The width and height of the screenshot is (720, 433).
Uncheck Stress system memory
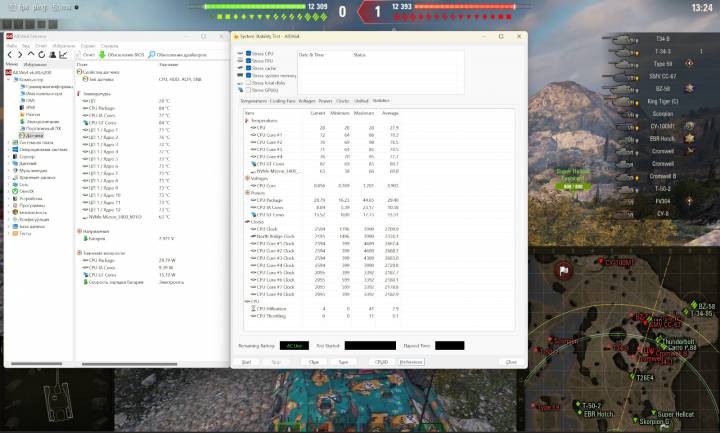point(248,75)
